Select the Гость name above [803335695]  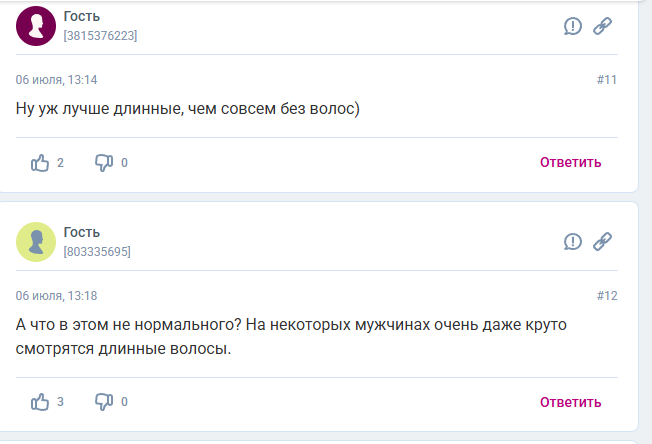pos(82,232)
